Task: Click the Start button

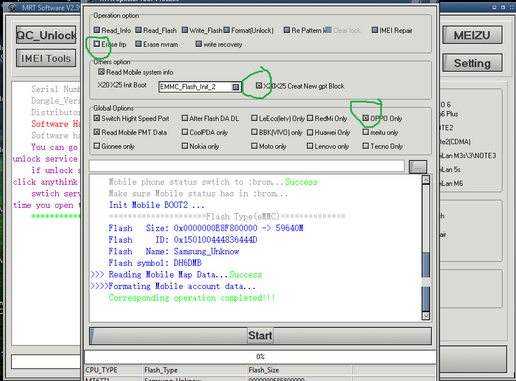Action: tap(260, 336)
